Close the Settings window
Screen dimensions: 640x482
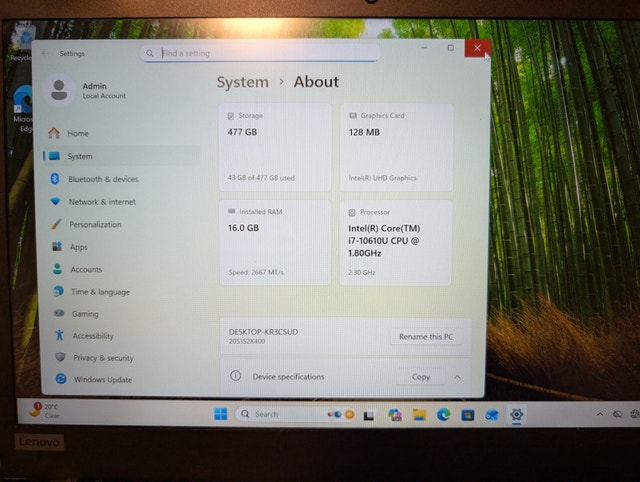point(477,48)
